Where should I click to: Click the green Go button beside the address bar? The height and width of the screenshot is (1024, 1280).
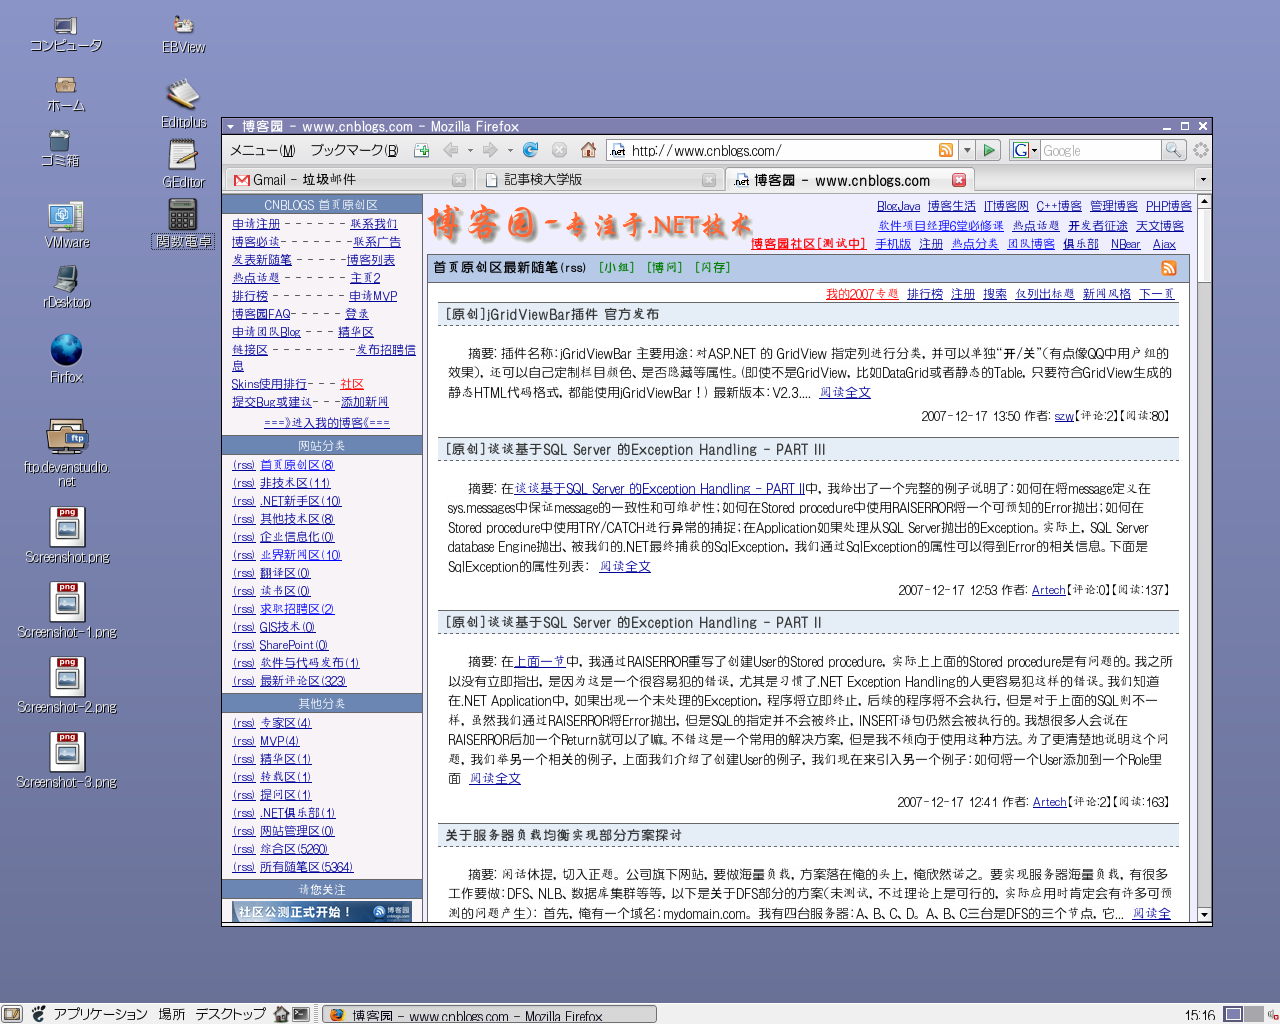[989, 150]
